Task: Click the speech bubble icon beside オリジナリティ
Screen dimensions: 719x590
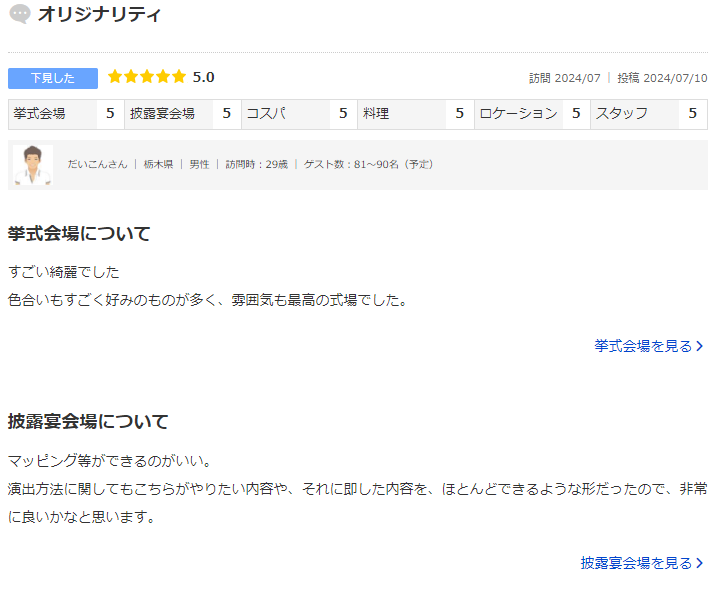Action: click(19, 15)
